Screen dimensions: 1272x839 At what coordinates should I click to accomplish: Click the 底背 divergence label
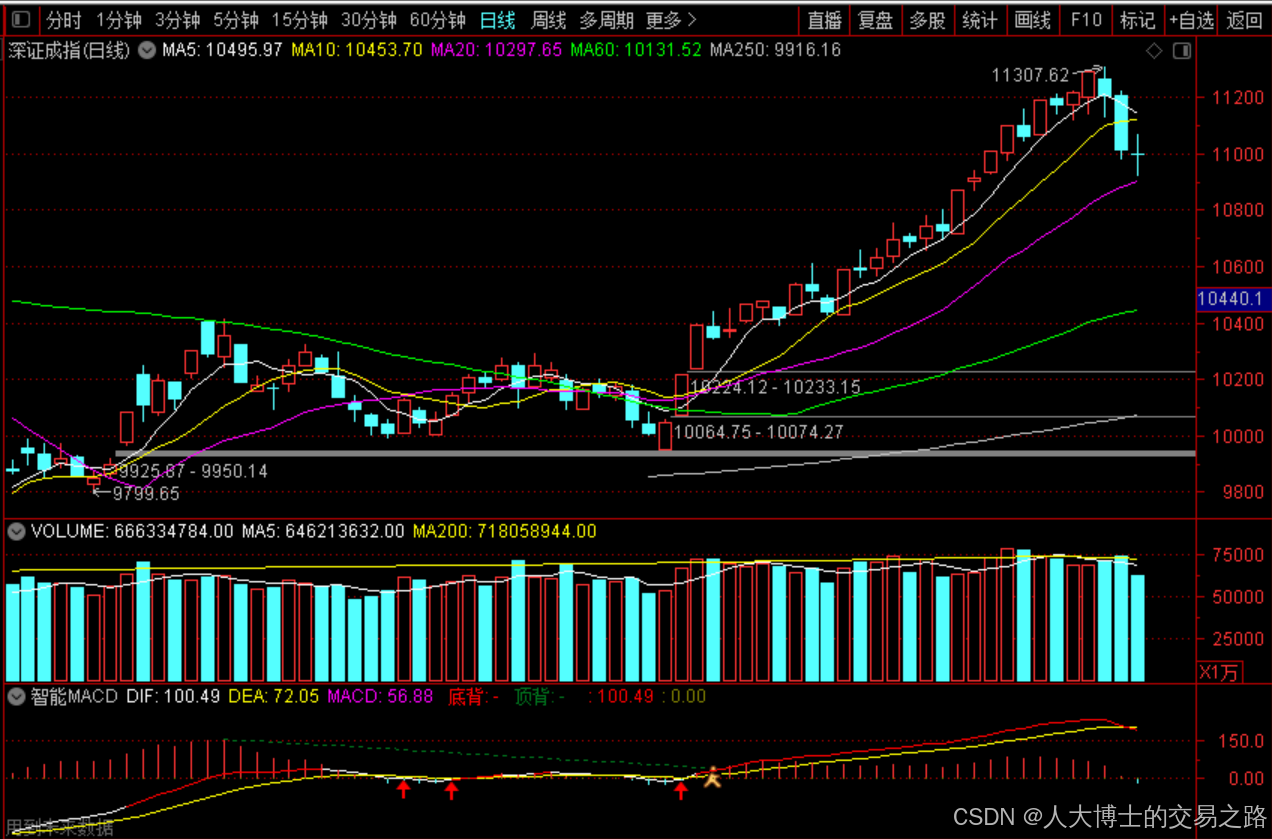(473, 696)
